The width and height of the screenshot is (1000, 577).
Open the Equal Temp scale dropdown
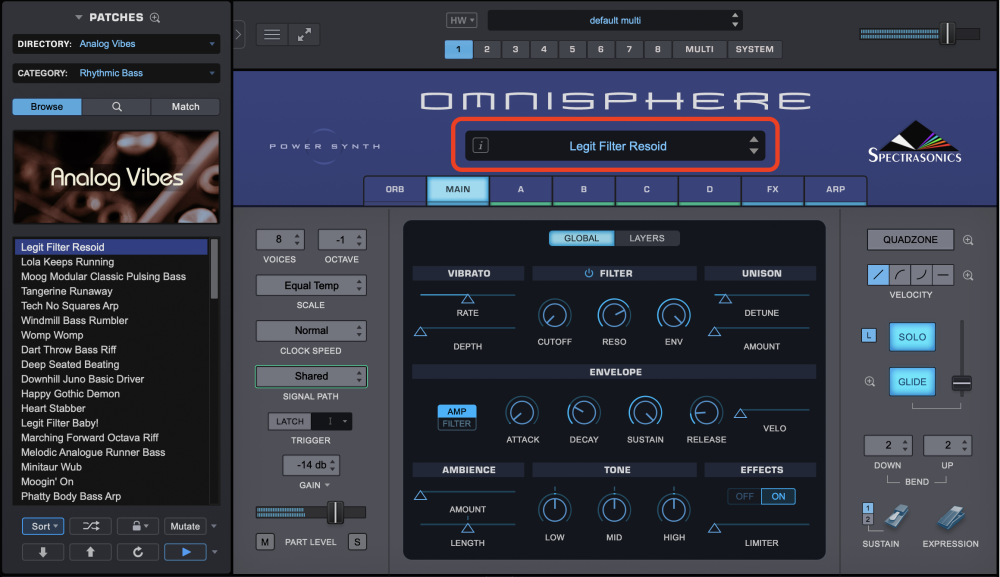pyautogui.click(x=311, y=286)
